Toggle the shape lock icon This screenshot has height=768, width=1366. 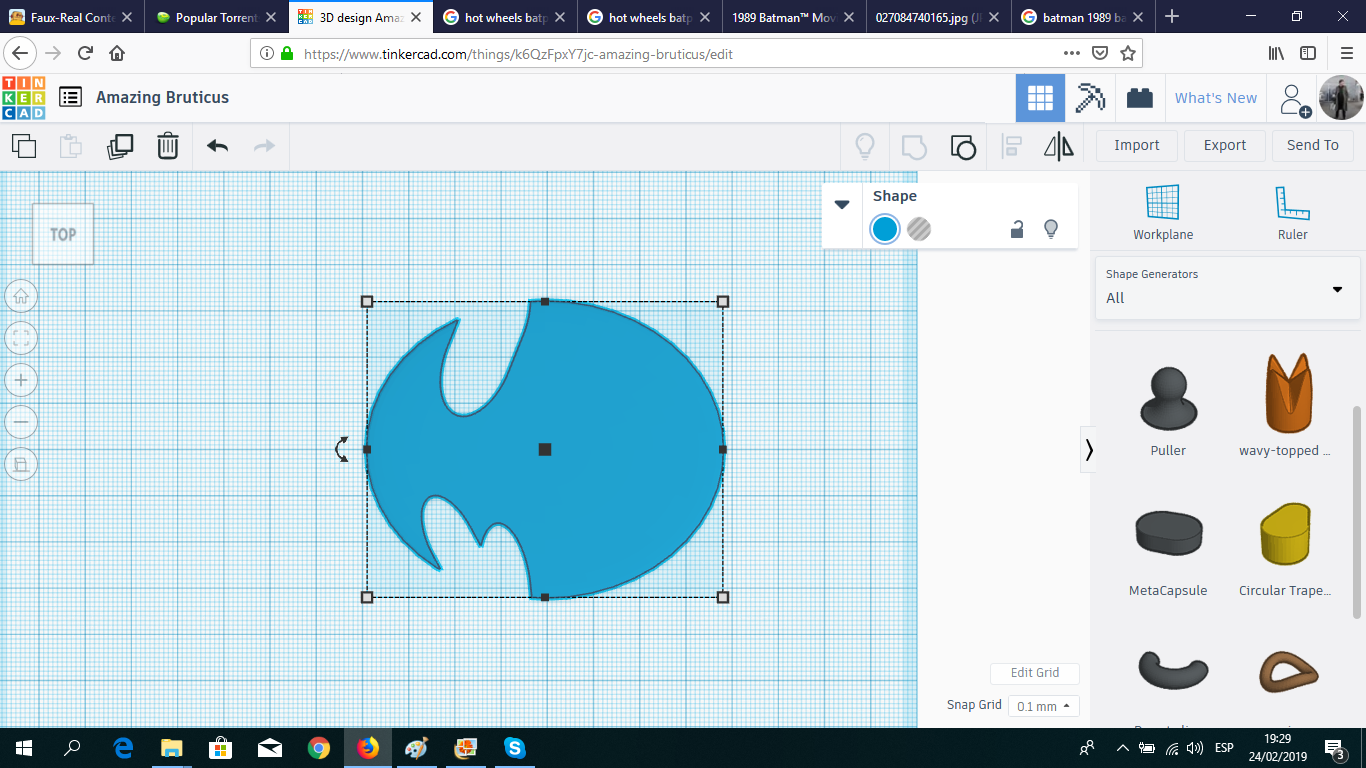[1017, 229]
